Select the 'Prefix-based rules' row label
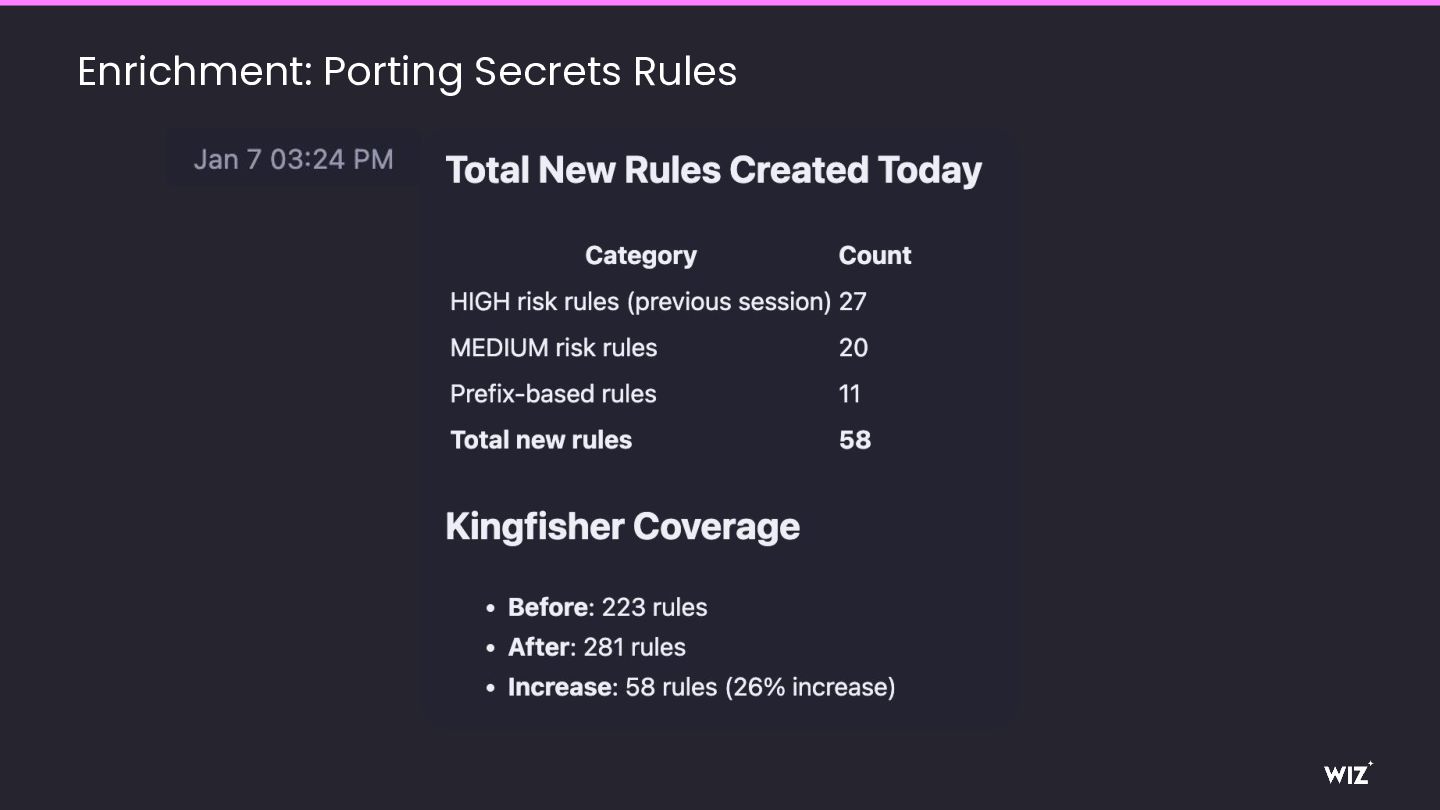Image resolution: width=1440 pixels, height=810 pixels. click(x=553, y=394)
